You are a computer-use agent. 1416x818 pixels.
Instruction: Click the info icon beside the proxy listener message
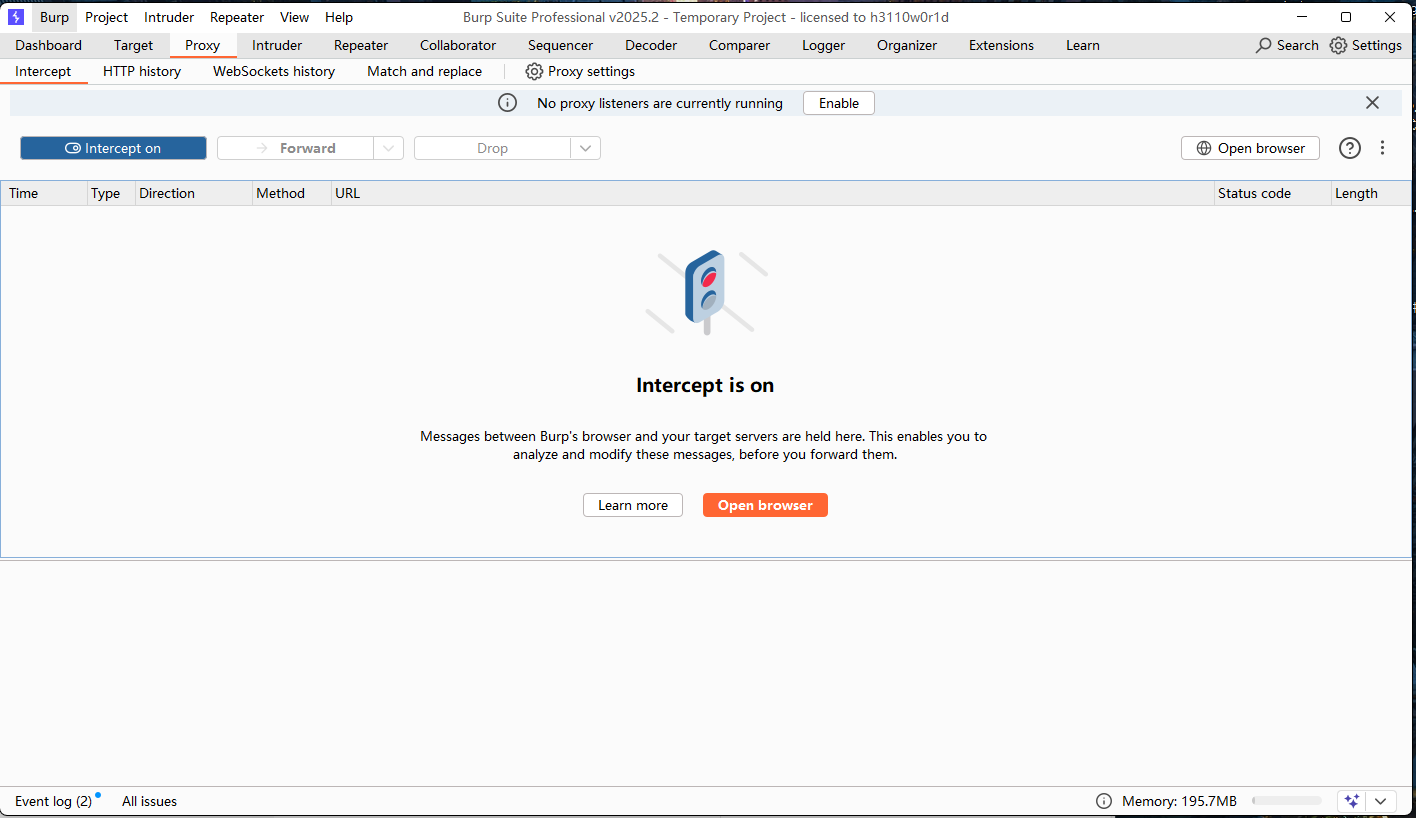point(508,103)
